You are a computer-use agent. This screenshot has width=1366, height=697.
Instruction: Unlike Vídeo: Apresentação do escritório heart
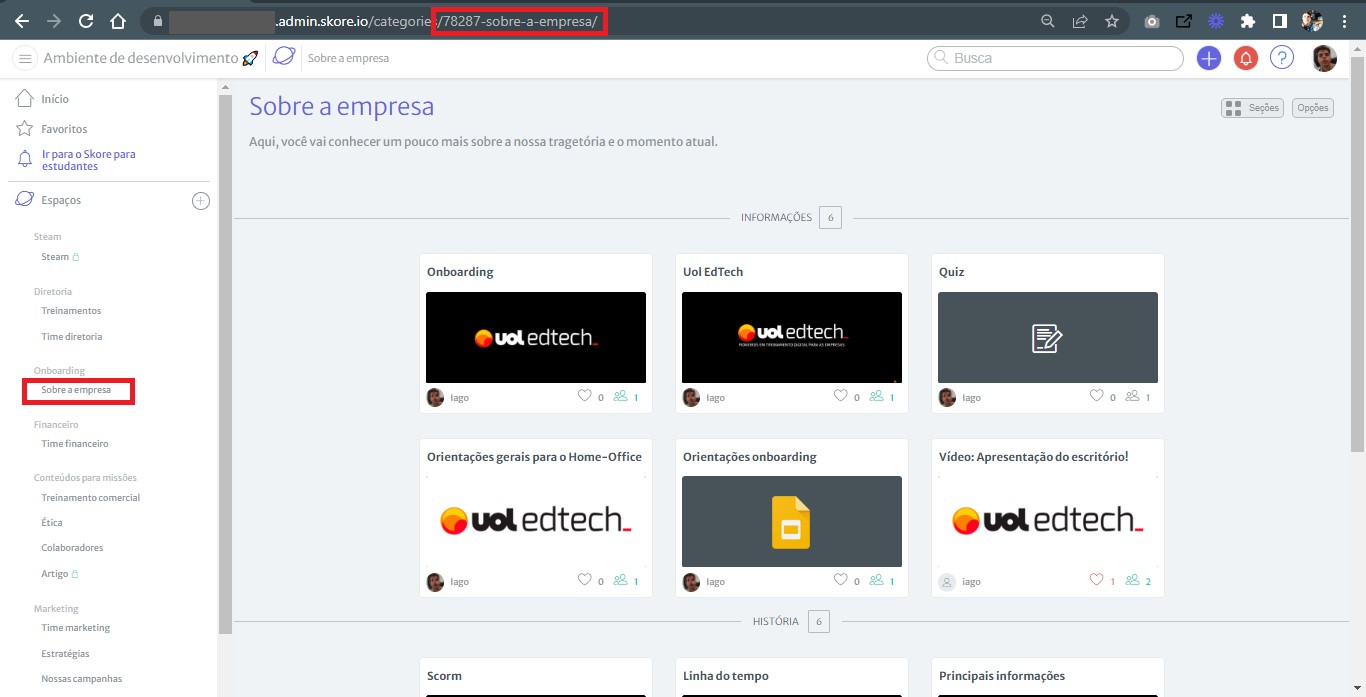pos(1097,580)
